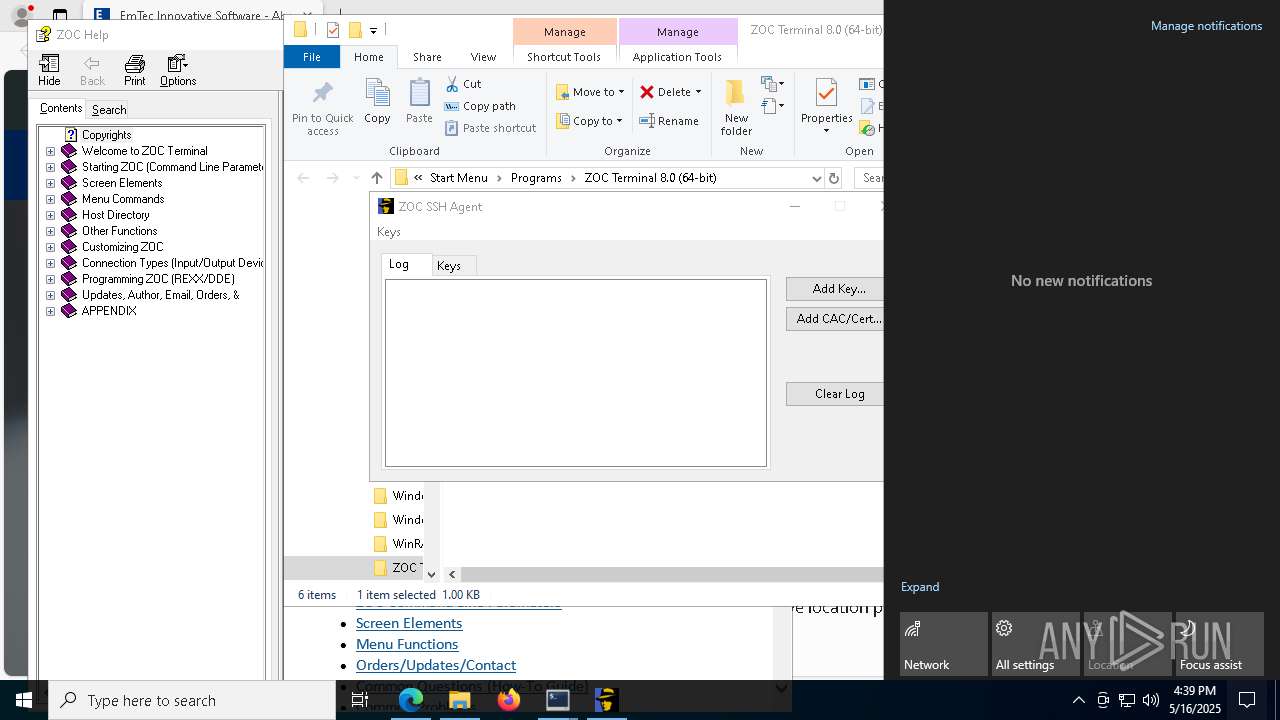Click the taskbar search box
This screenshot has height=720, width=1280.
(192, 700)
